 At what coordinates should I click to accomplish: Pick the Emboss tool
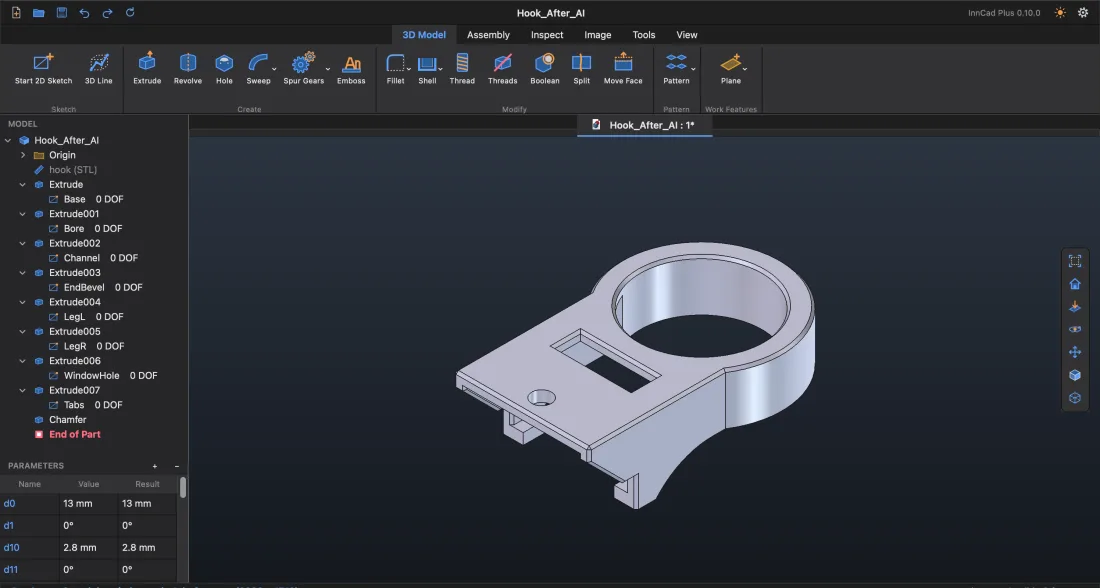pos(351,69)
